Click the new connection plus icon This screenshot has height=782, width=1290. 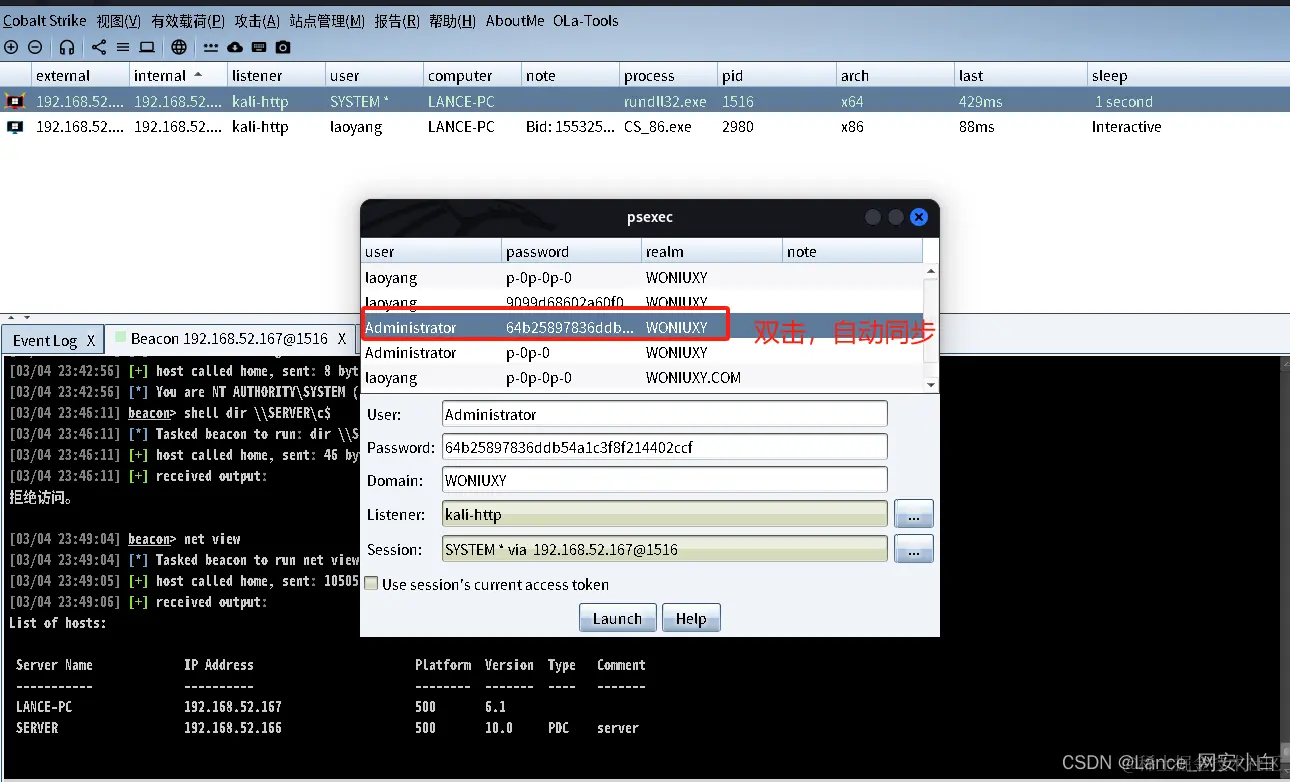pos(11,47)
